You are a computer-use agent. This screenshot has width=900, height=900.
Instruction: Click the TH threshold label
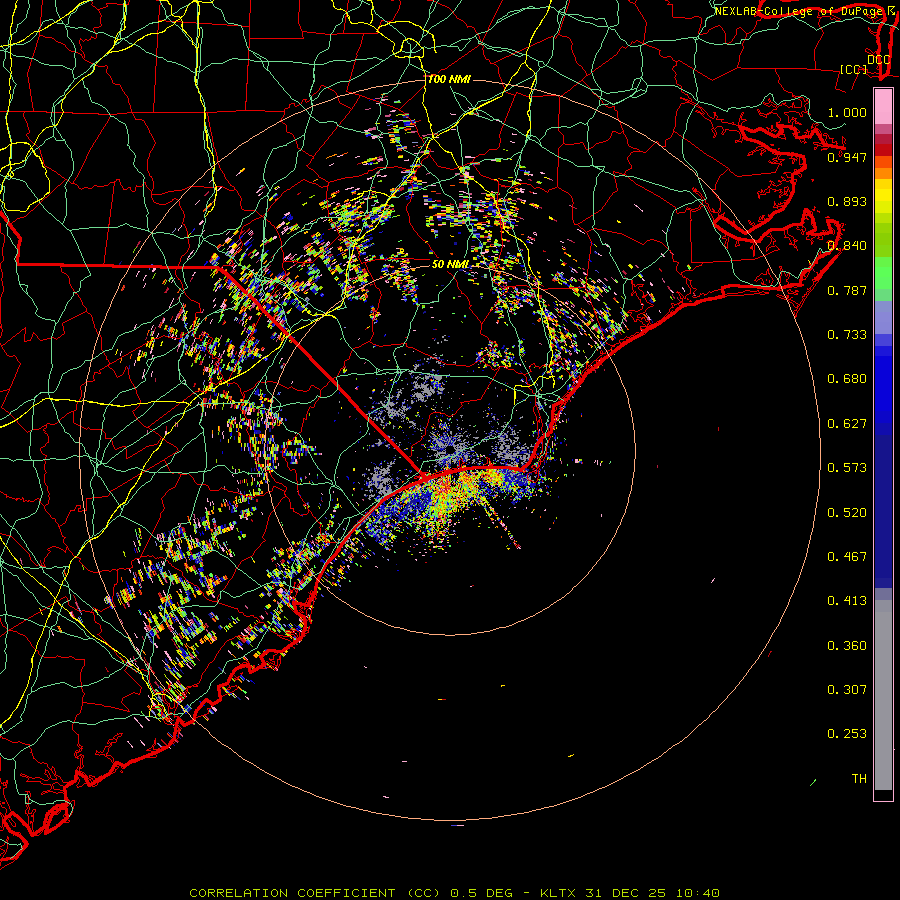tap(859, 779)
